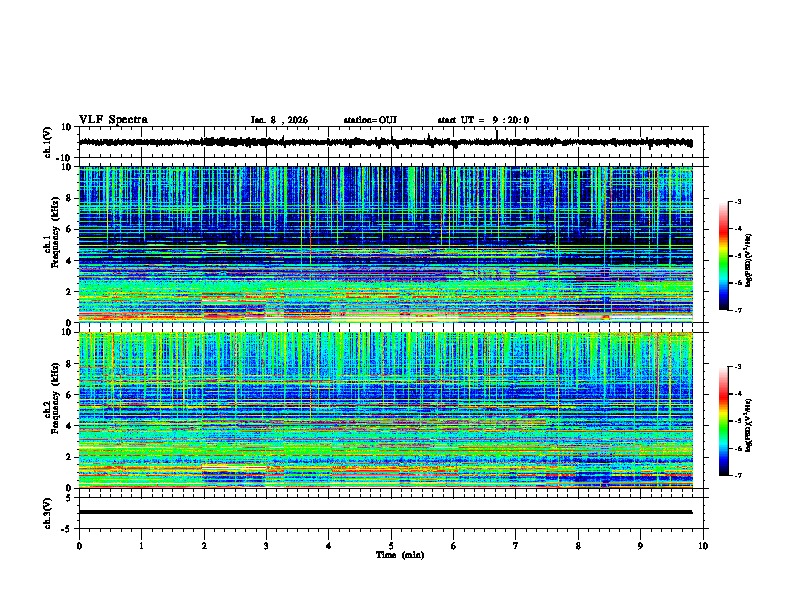Click the "station=OUJ" label
Image resolution: width=792 pixels, height=612 pixels.
pyautogui.click(x=370, y=120)
